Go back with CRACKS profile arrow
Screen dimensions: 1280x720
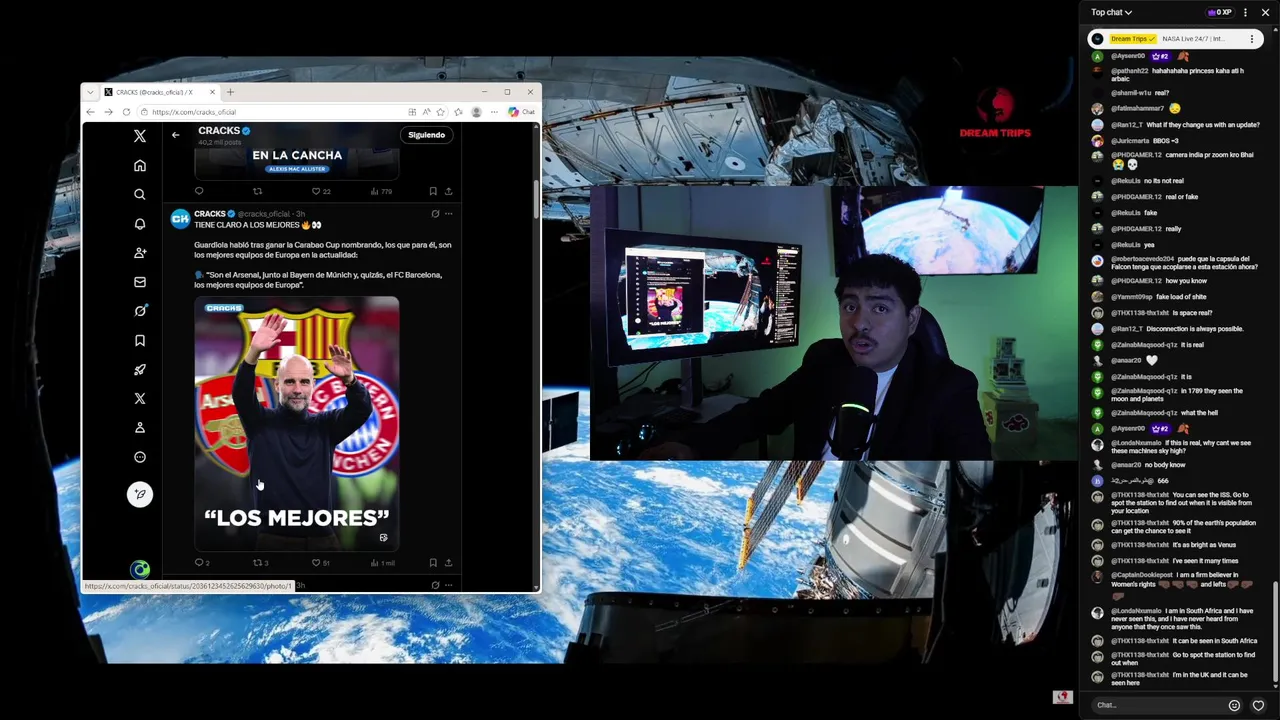[x=175, y=135]
